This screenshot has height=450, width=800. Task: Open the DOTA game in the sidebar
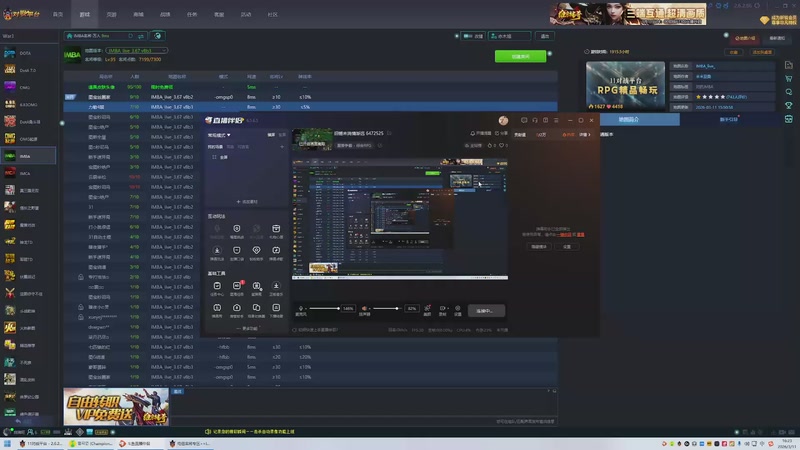28,53
